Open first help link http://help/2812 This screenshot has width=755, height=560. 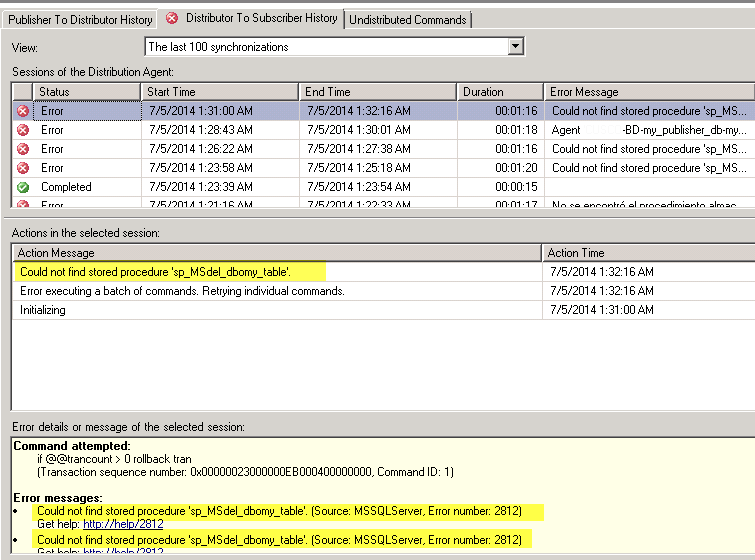pyautogui.click(x=123, y=524)
